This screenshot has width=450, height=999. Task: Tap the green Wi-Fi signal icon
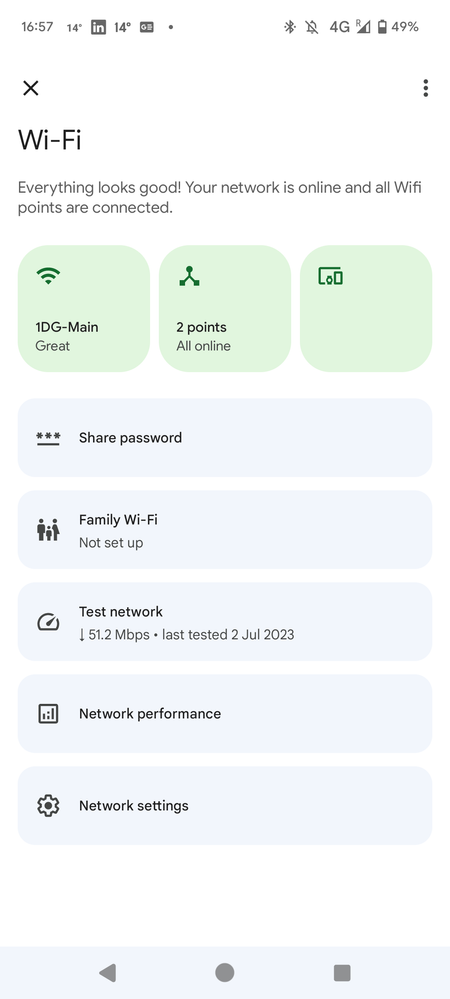(x=48, y=276)
